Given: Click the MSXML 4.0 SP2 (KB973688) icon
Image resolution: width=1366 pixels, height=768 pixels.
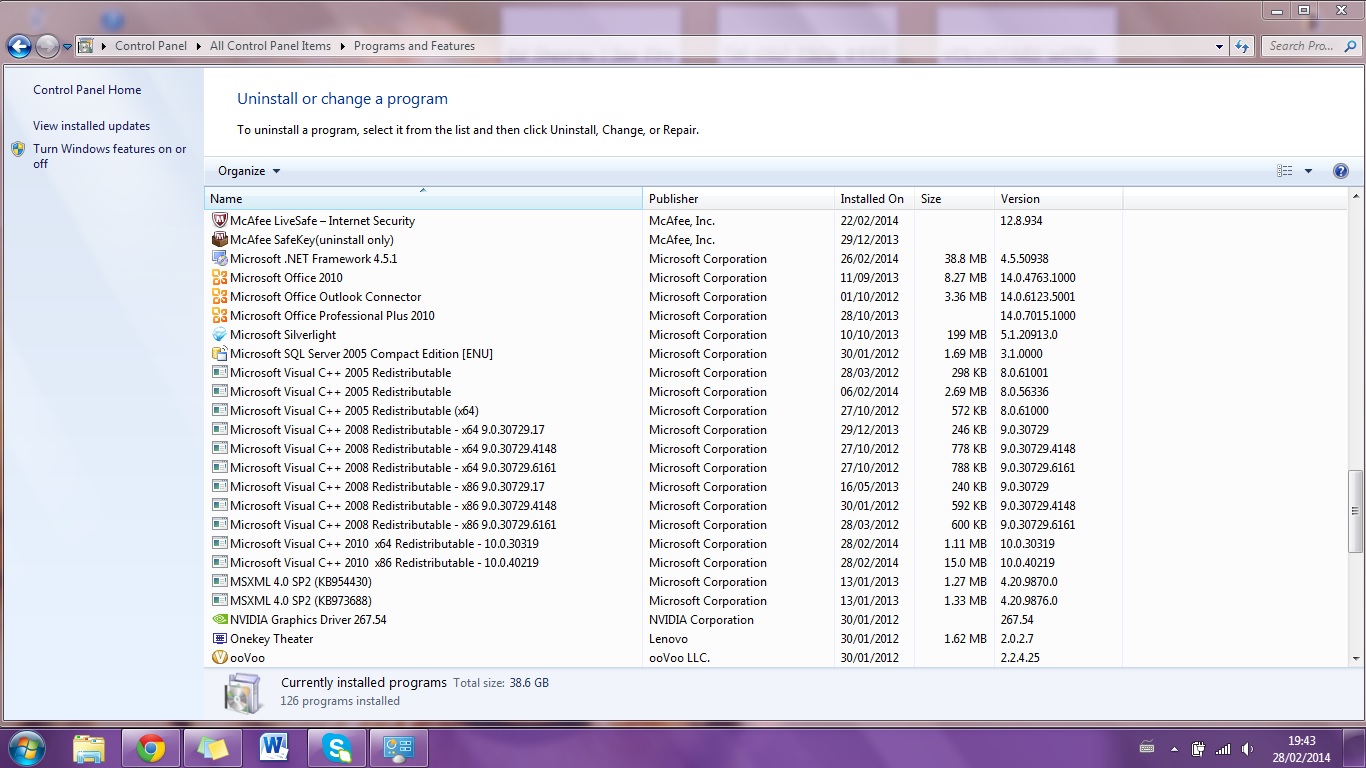Looking at the screenshot, I should [220, 600].
